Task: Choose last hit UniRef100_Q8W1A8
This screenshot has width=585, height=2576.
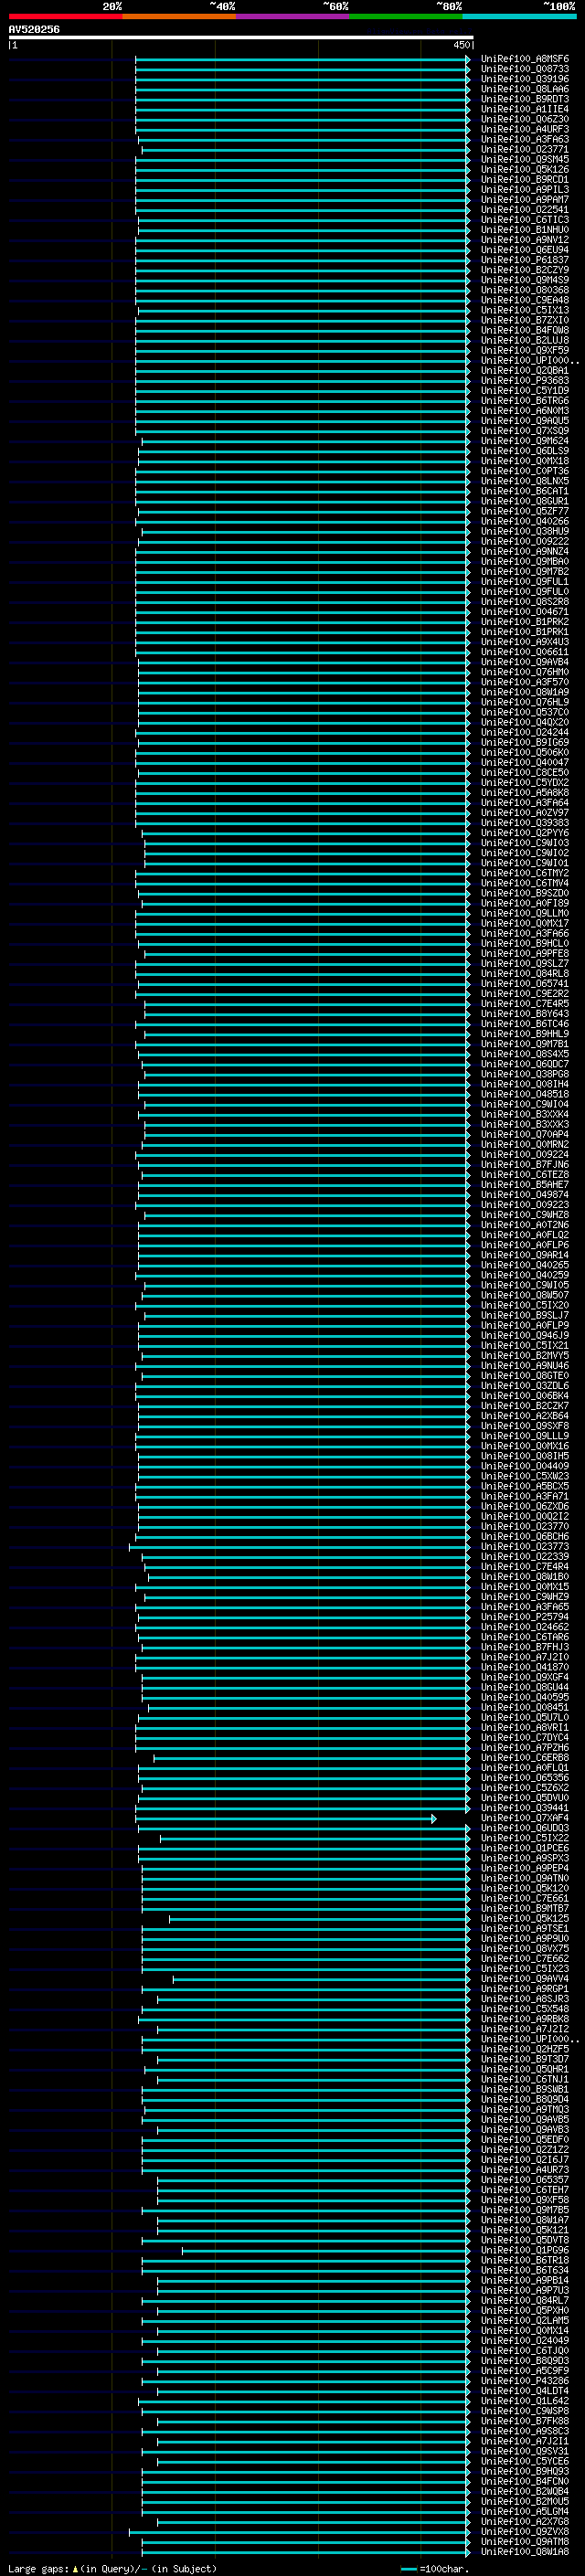Action: point(524,2551)
